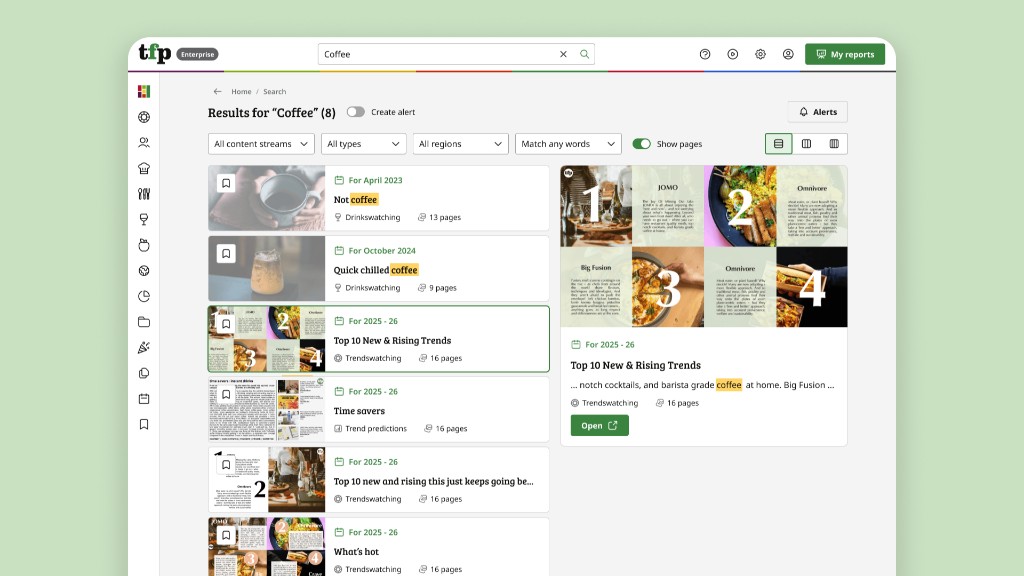Viewport: 1024px width, 576px height.
Task: Open the pie chart sidebar icon
Action: 144,296
